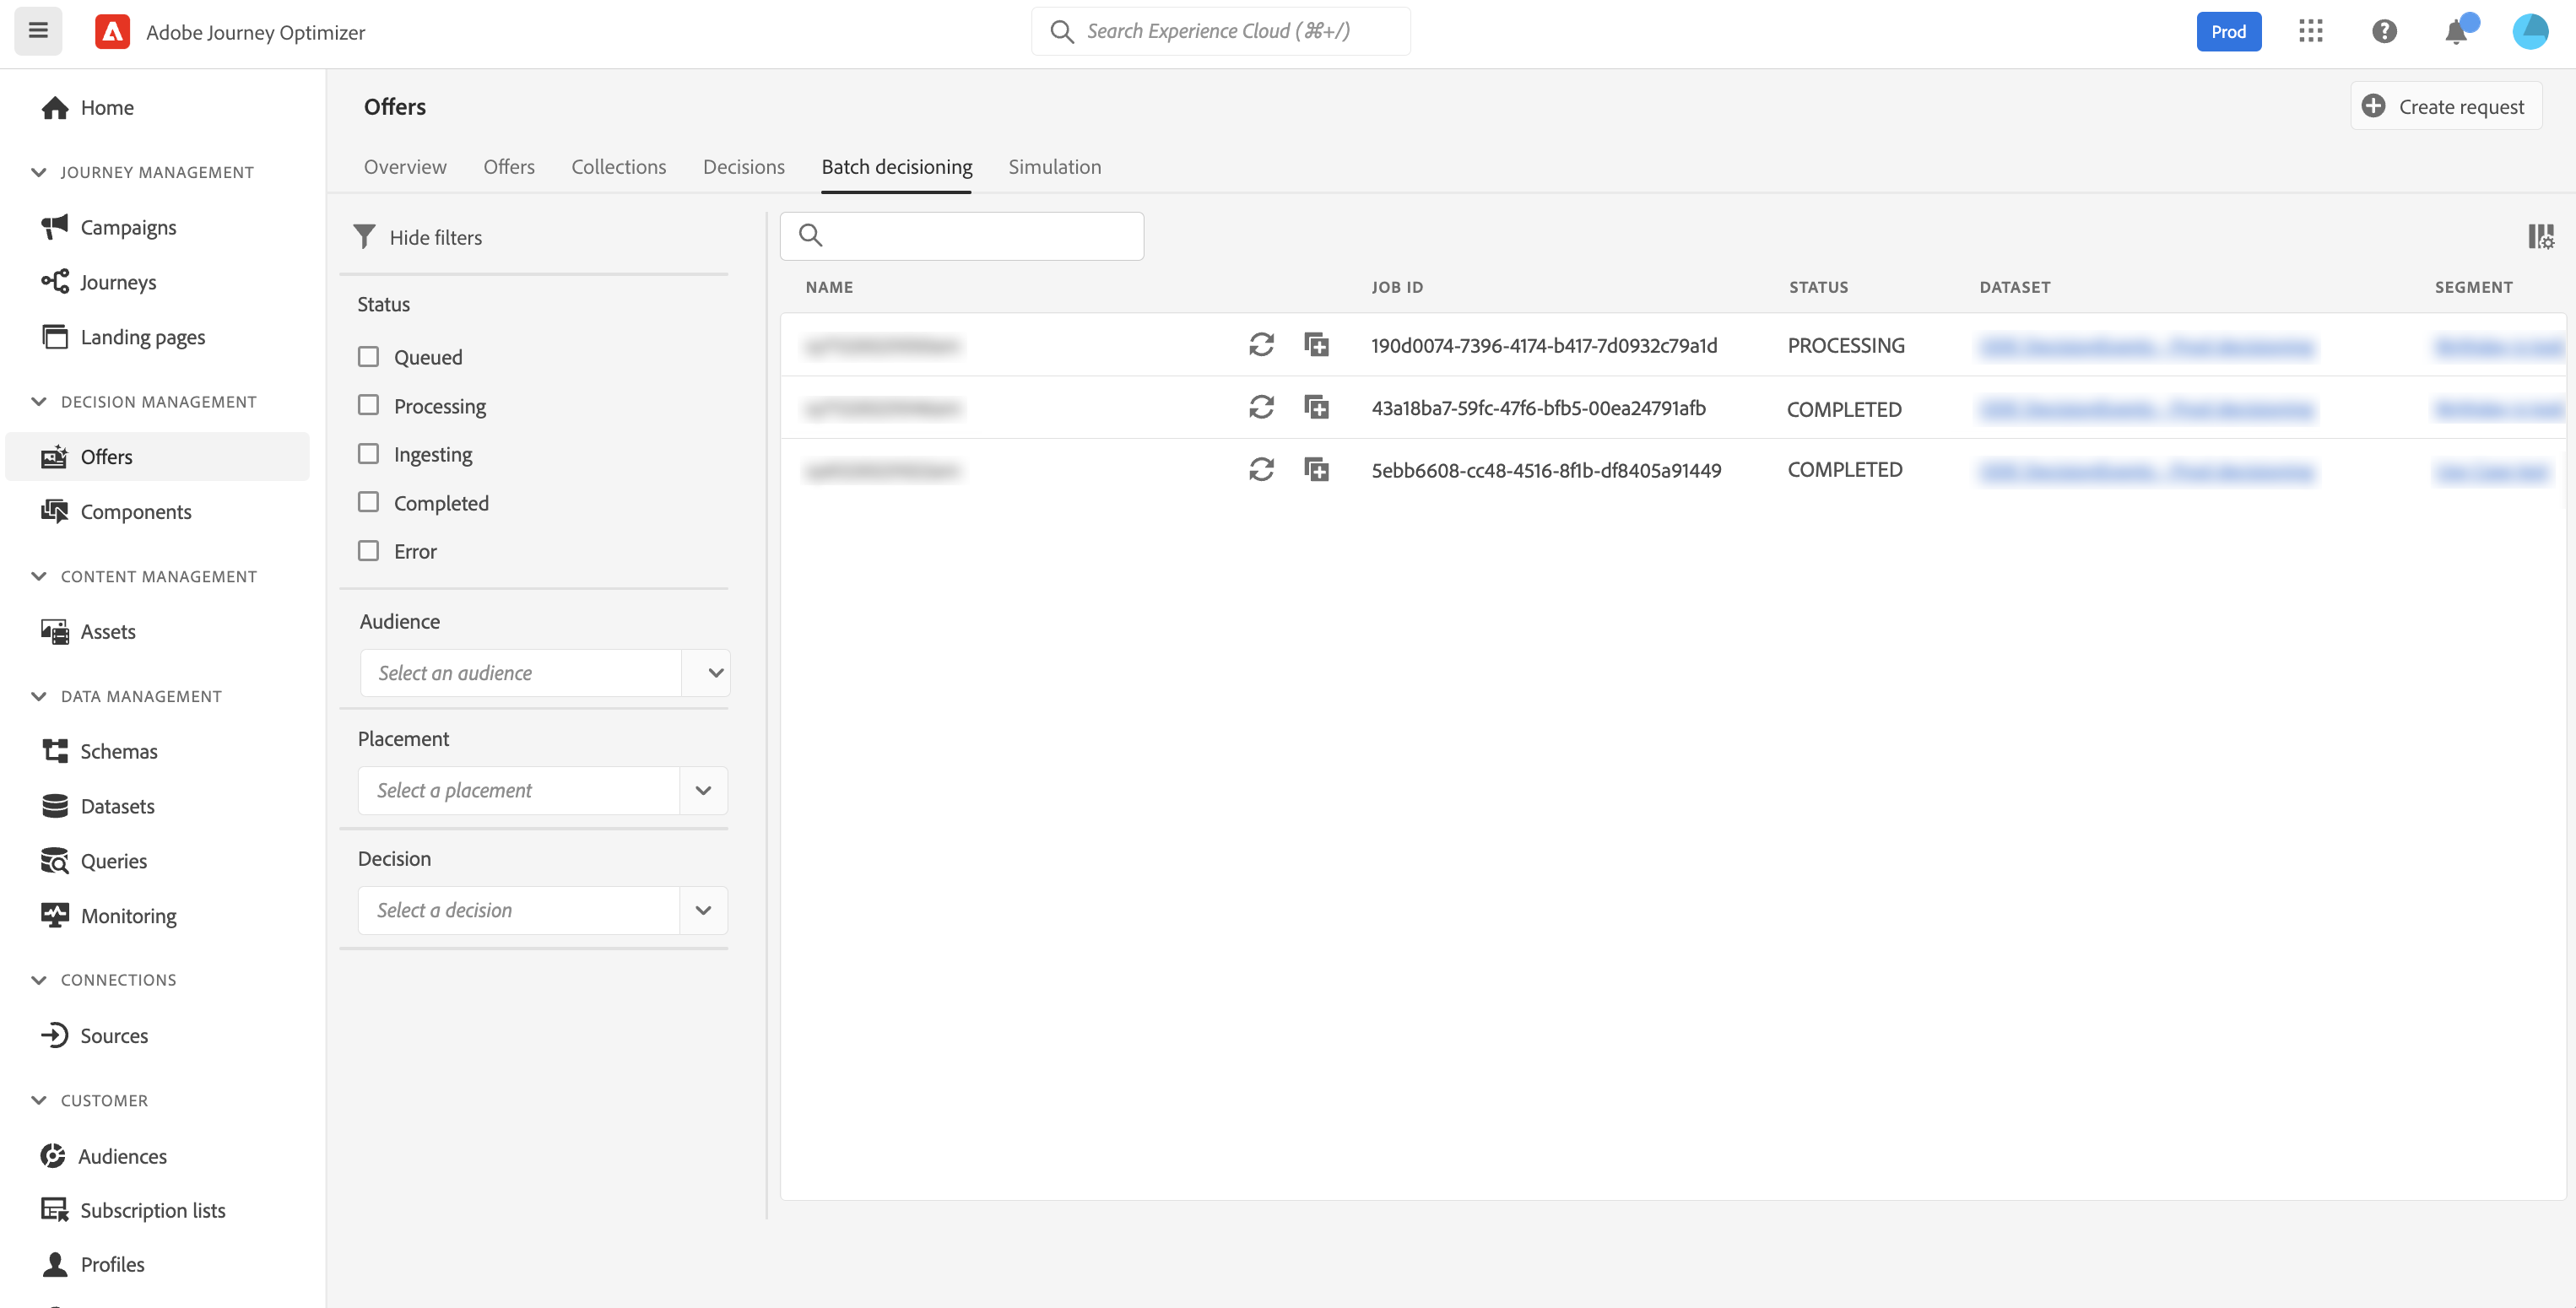Open the Collections tab
Viewport: 2576px width, 1308px height.
[618, 167]
